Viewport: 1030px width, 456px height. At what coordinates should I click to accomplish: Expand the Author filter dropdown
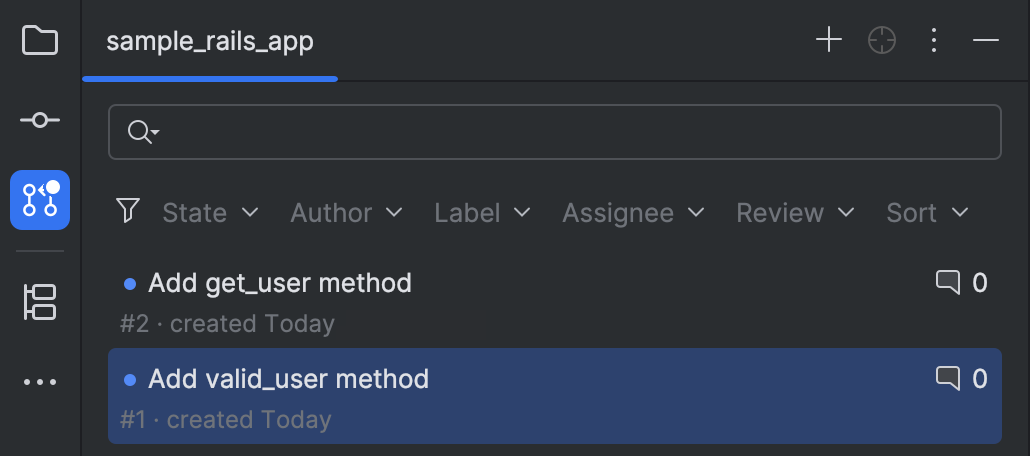point(346,213)
